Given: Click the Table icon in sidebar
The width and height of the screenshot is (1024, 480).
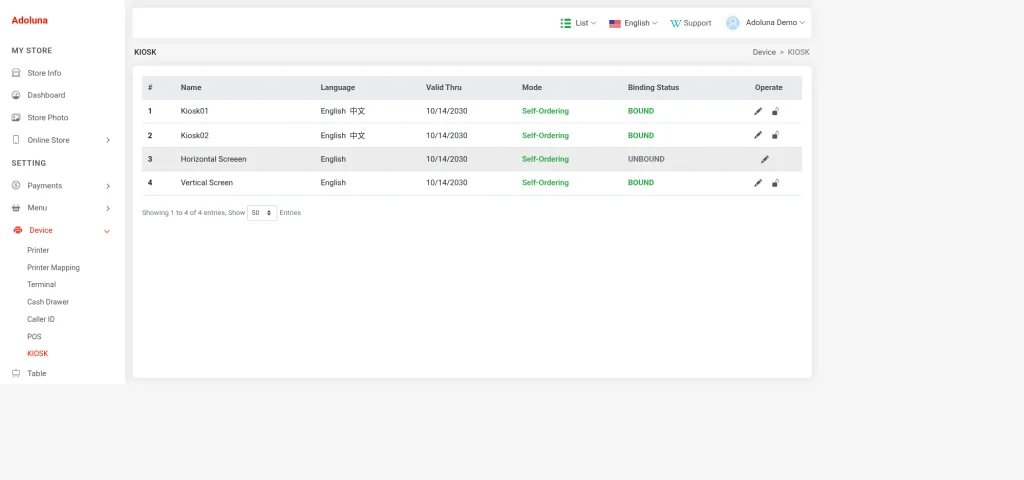Looking at the screenshot, I should (x=16, y=374).
